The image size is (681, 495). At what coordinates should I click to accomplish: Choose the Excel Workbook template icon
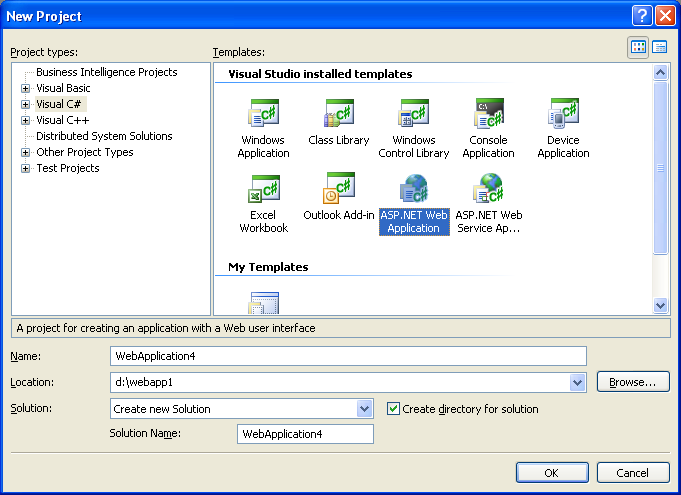[263, 189]
